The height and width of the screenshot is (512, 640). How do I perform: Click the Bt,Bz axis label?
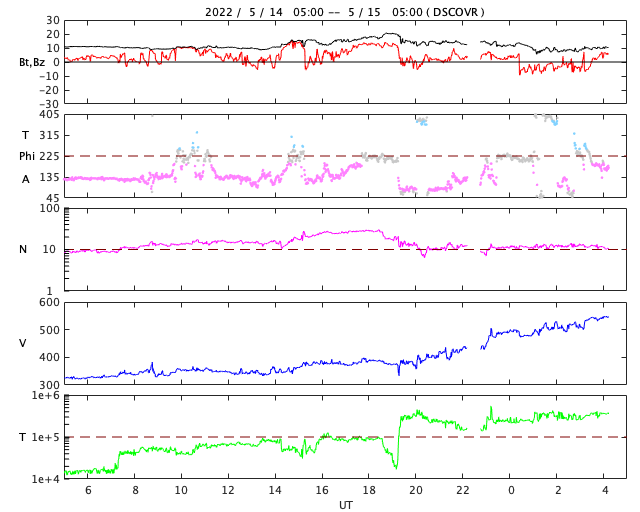(32, 62)
